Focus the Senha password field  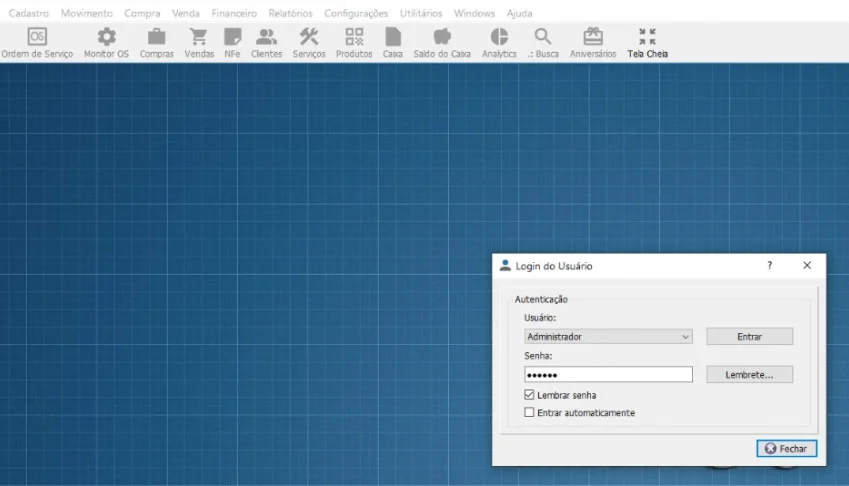point(608,375)
